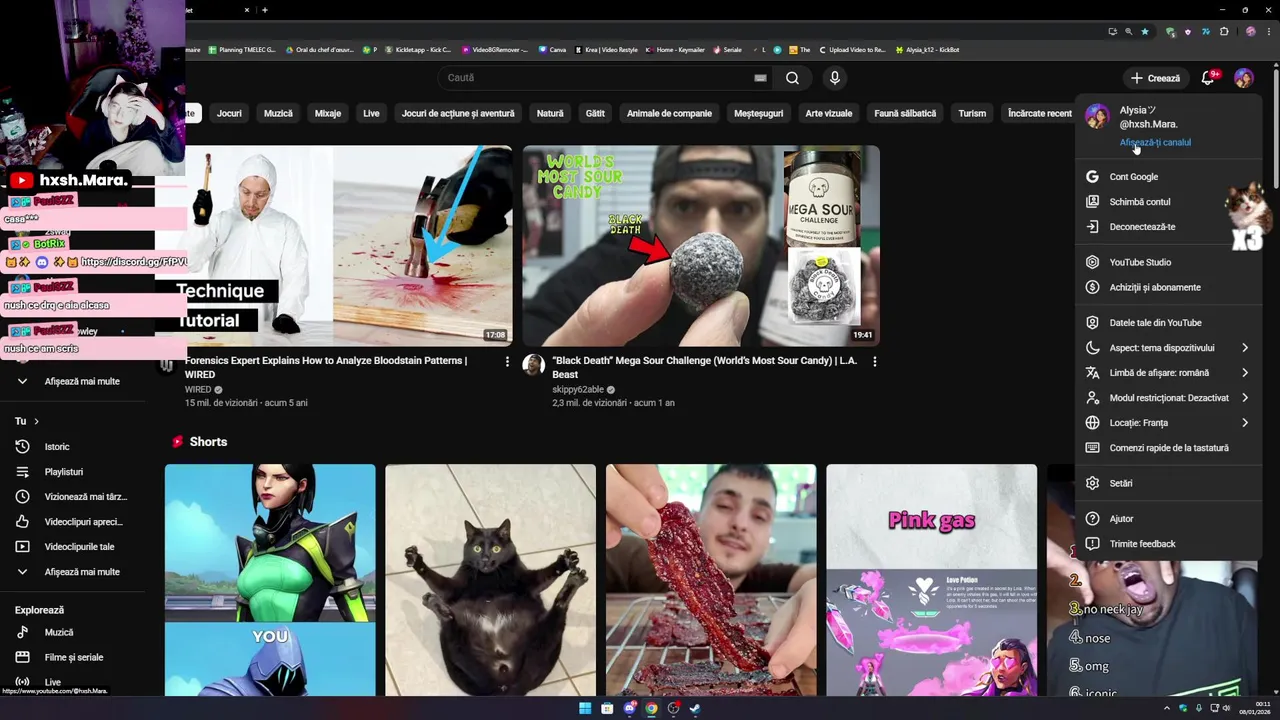Select the Gătit filter chip
Screen dimensions: 1280x720
(x=595, y=113)
